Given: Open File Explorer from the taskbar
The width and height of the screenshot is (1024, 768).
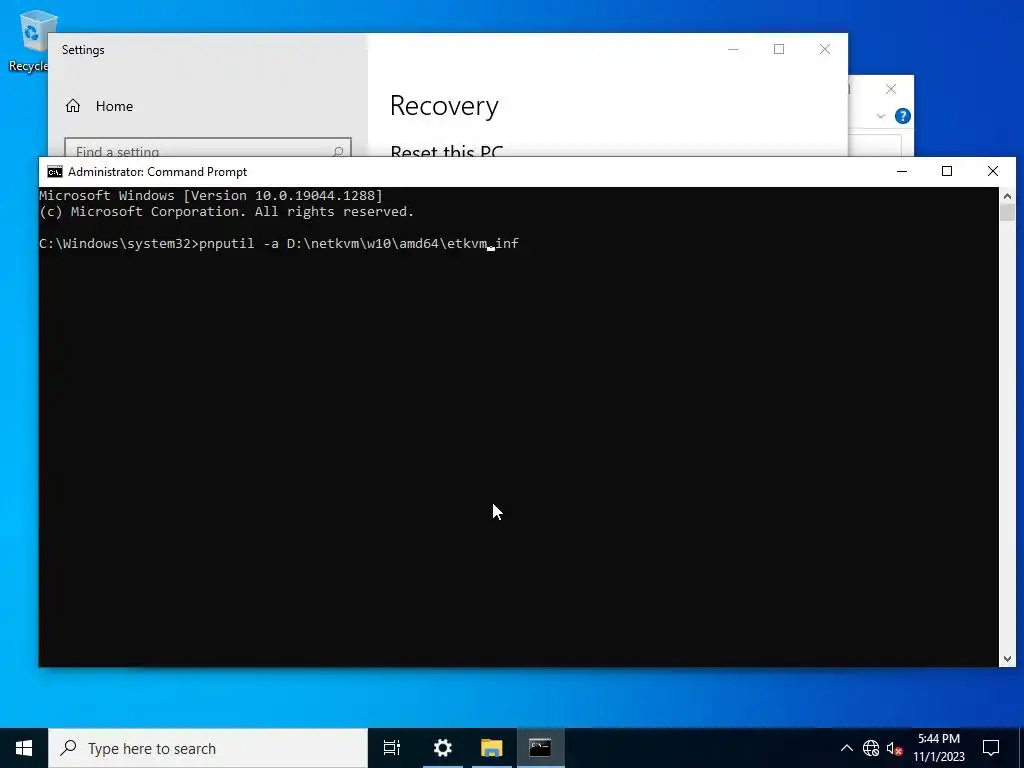Looking at the screenshot, I should pos(492,748).
